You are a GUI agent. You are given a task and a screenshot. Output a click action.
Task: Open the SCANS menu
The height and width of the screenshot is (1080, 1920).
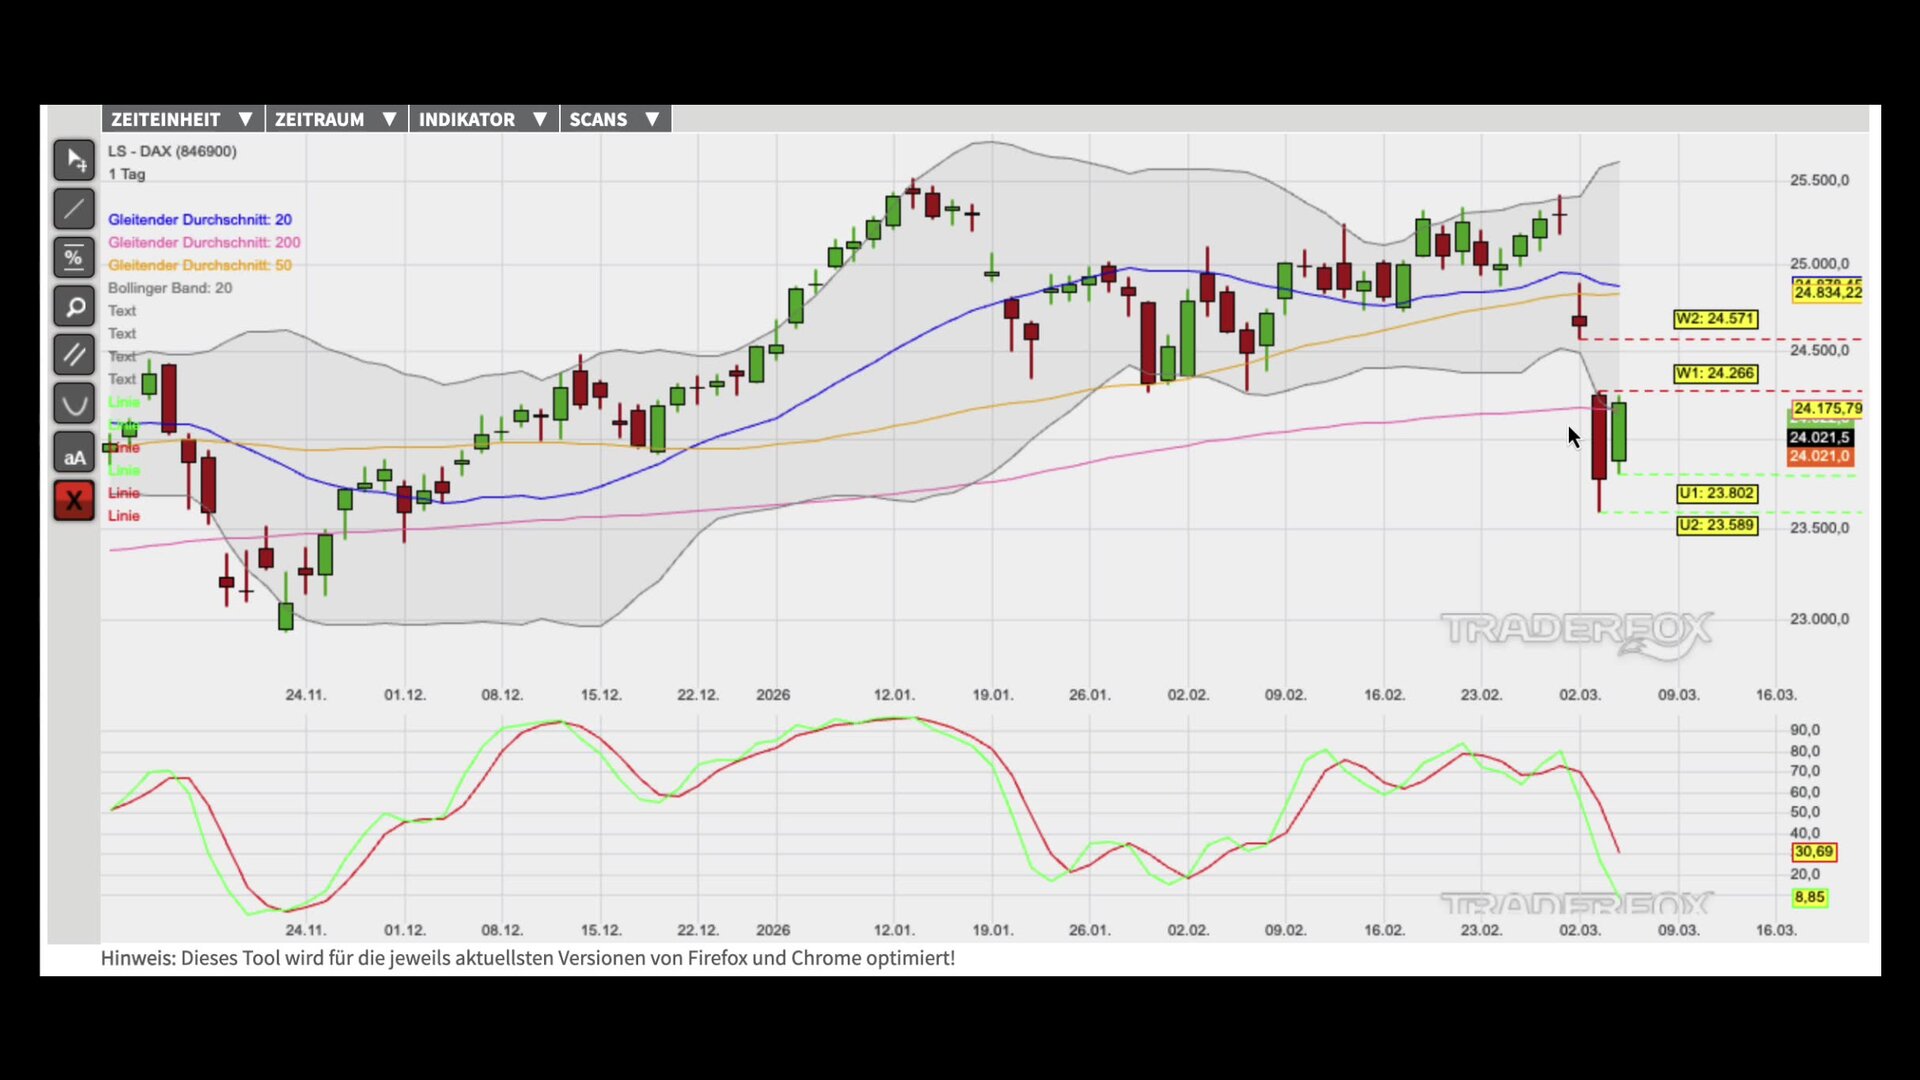pos(614,119)
